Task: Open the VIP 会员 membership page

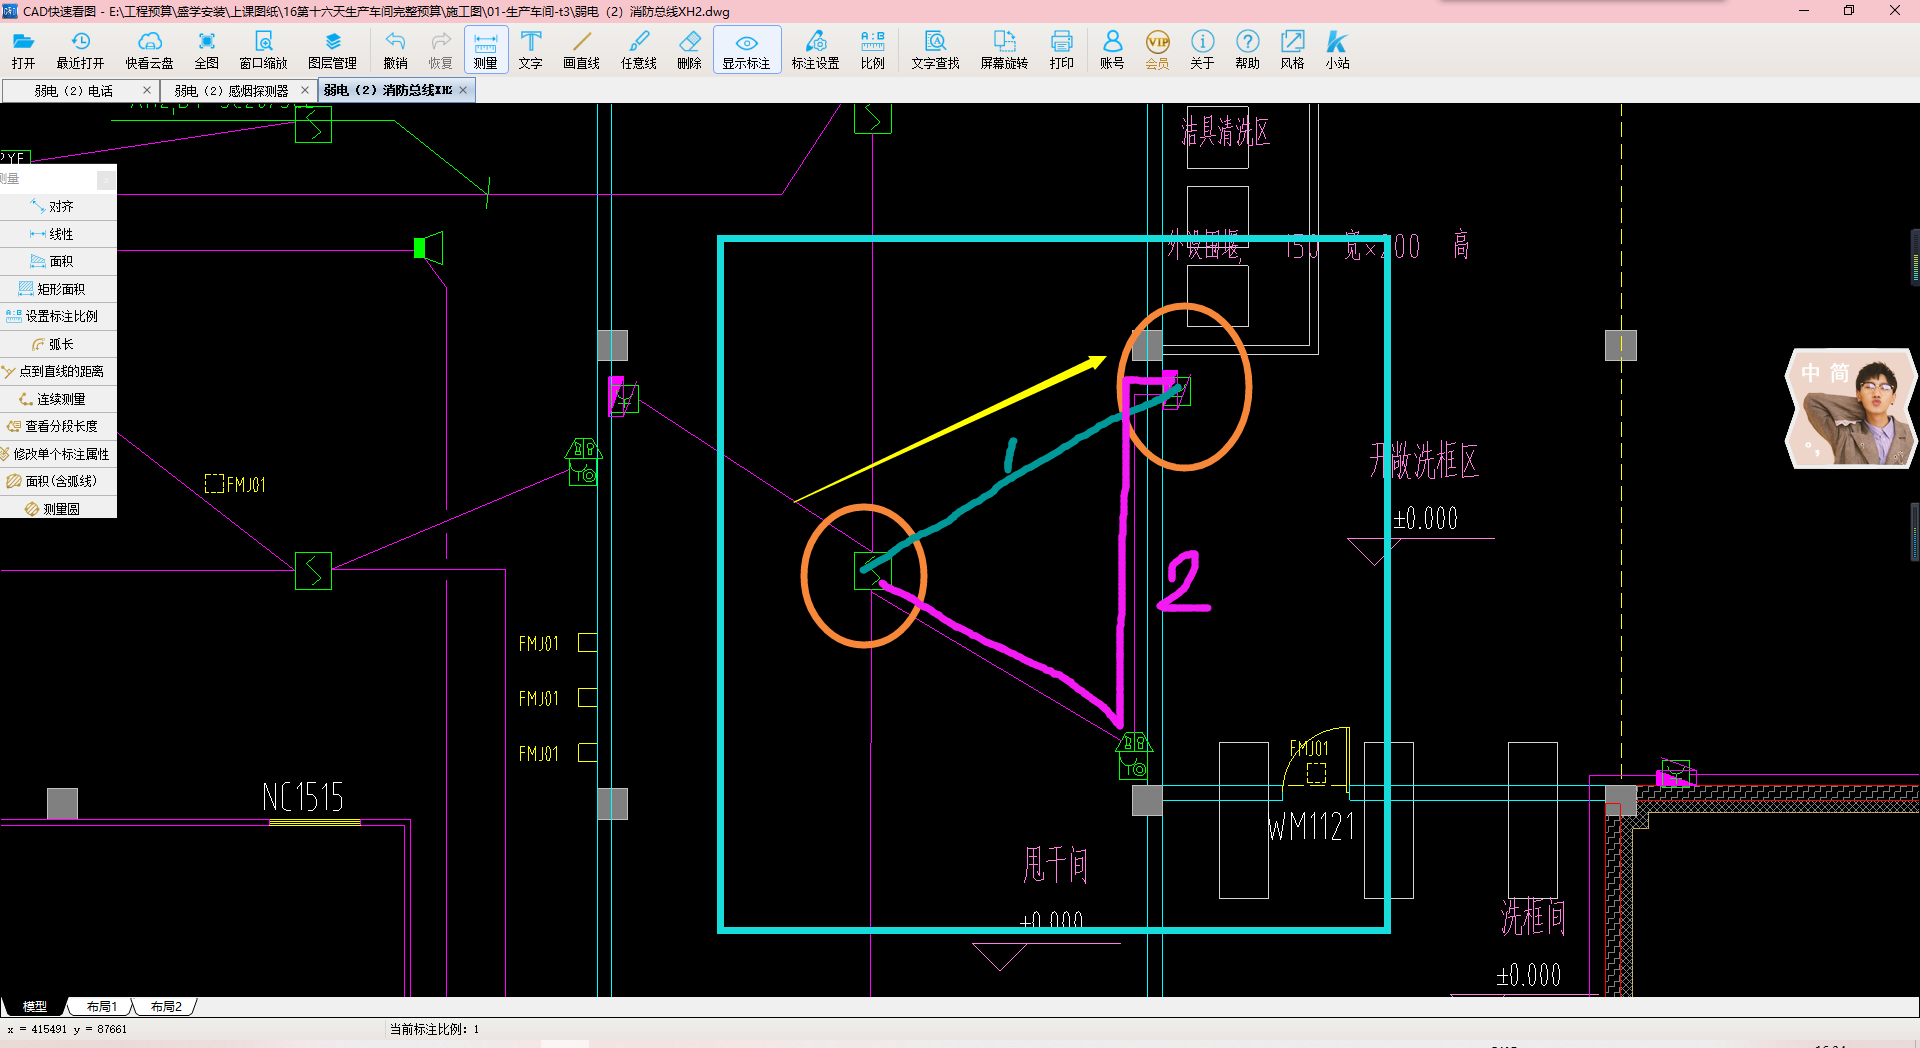Action: (1157, 50)
